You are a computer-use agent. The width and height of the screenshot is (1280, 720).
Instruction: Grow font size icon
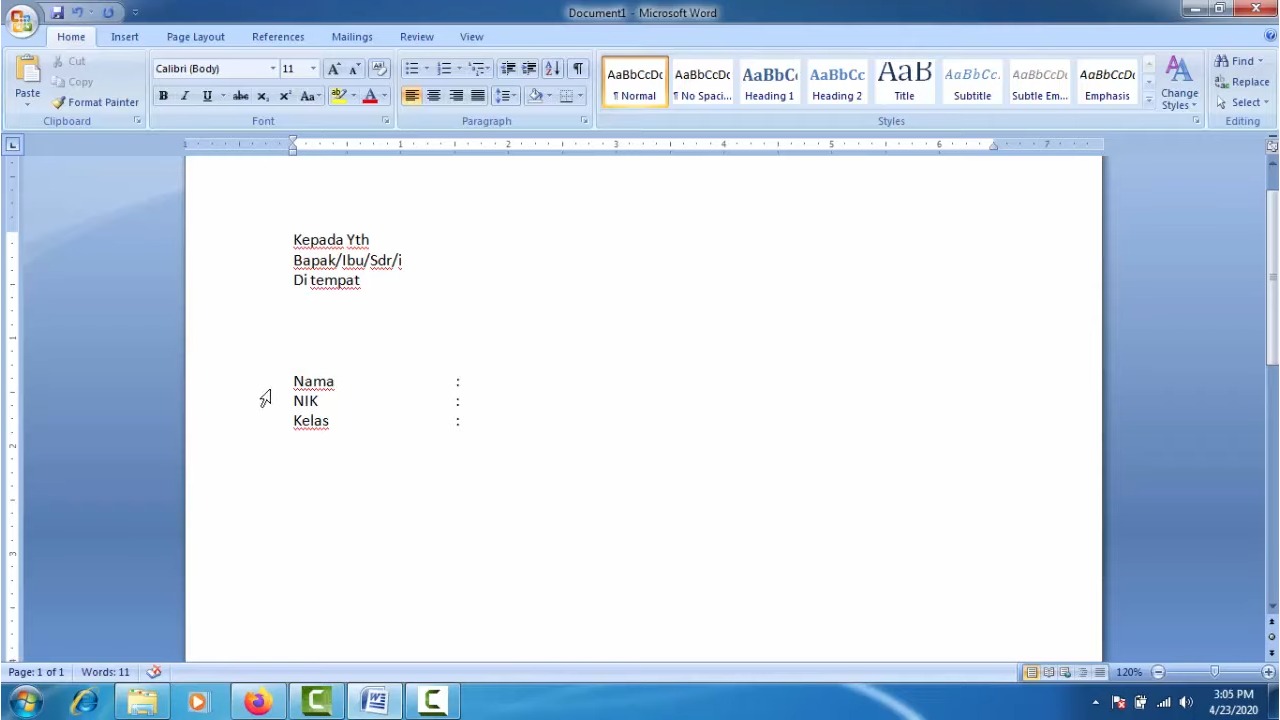point(334,68)
